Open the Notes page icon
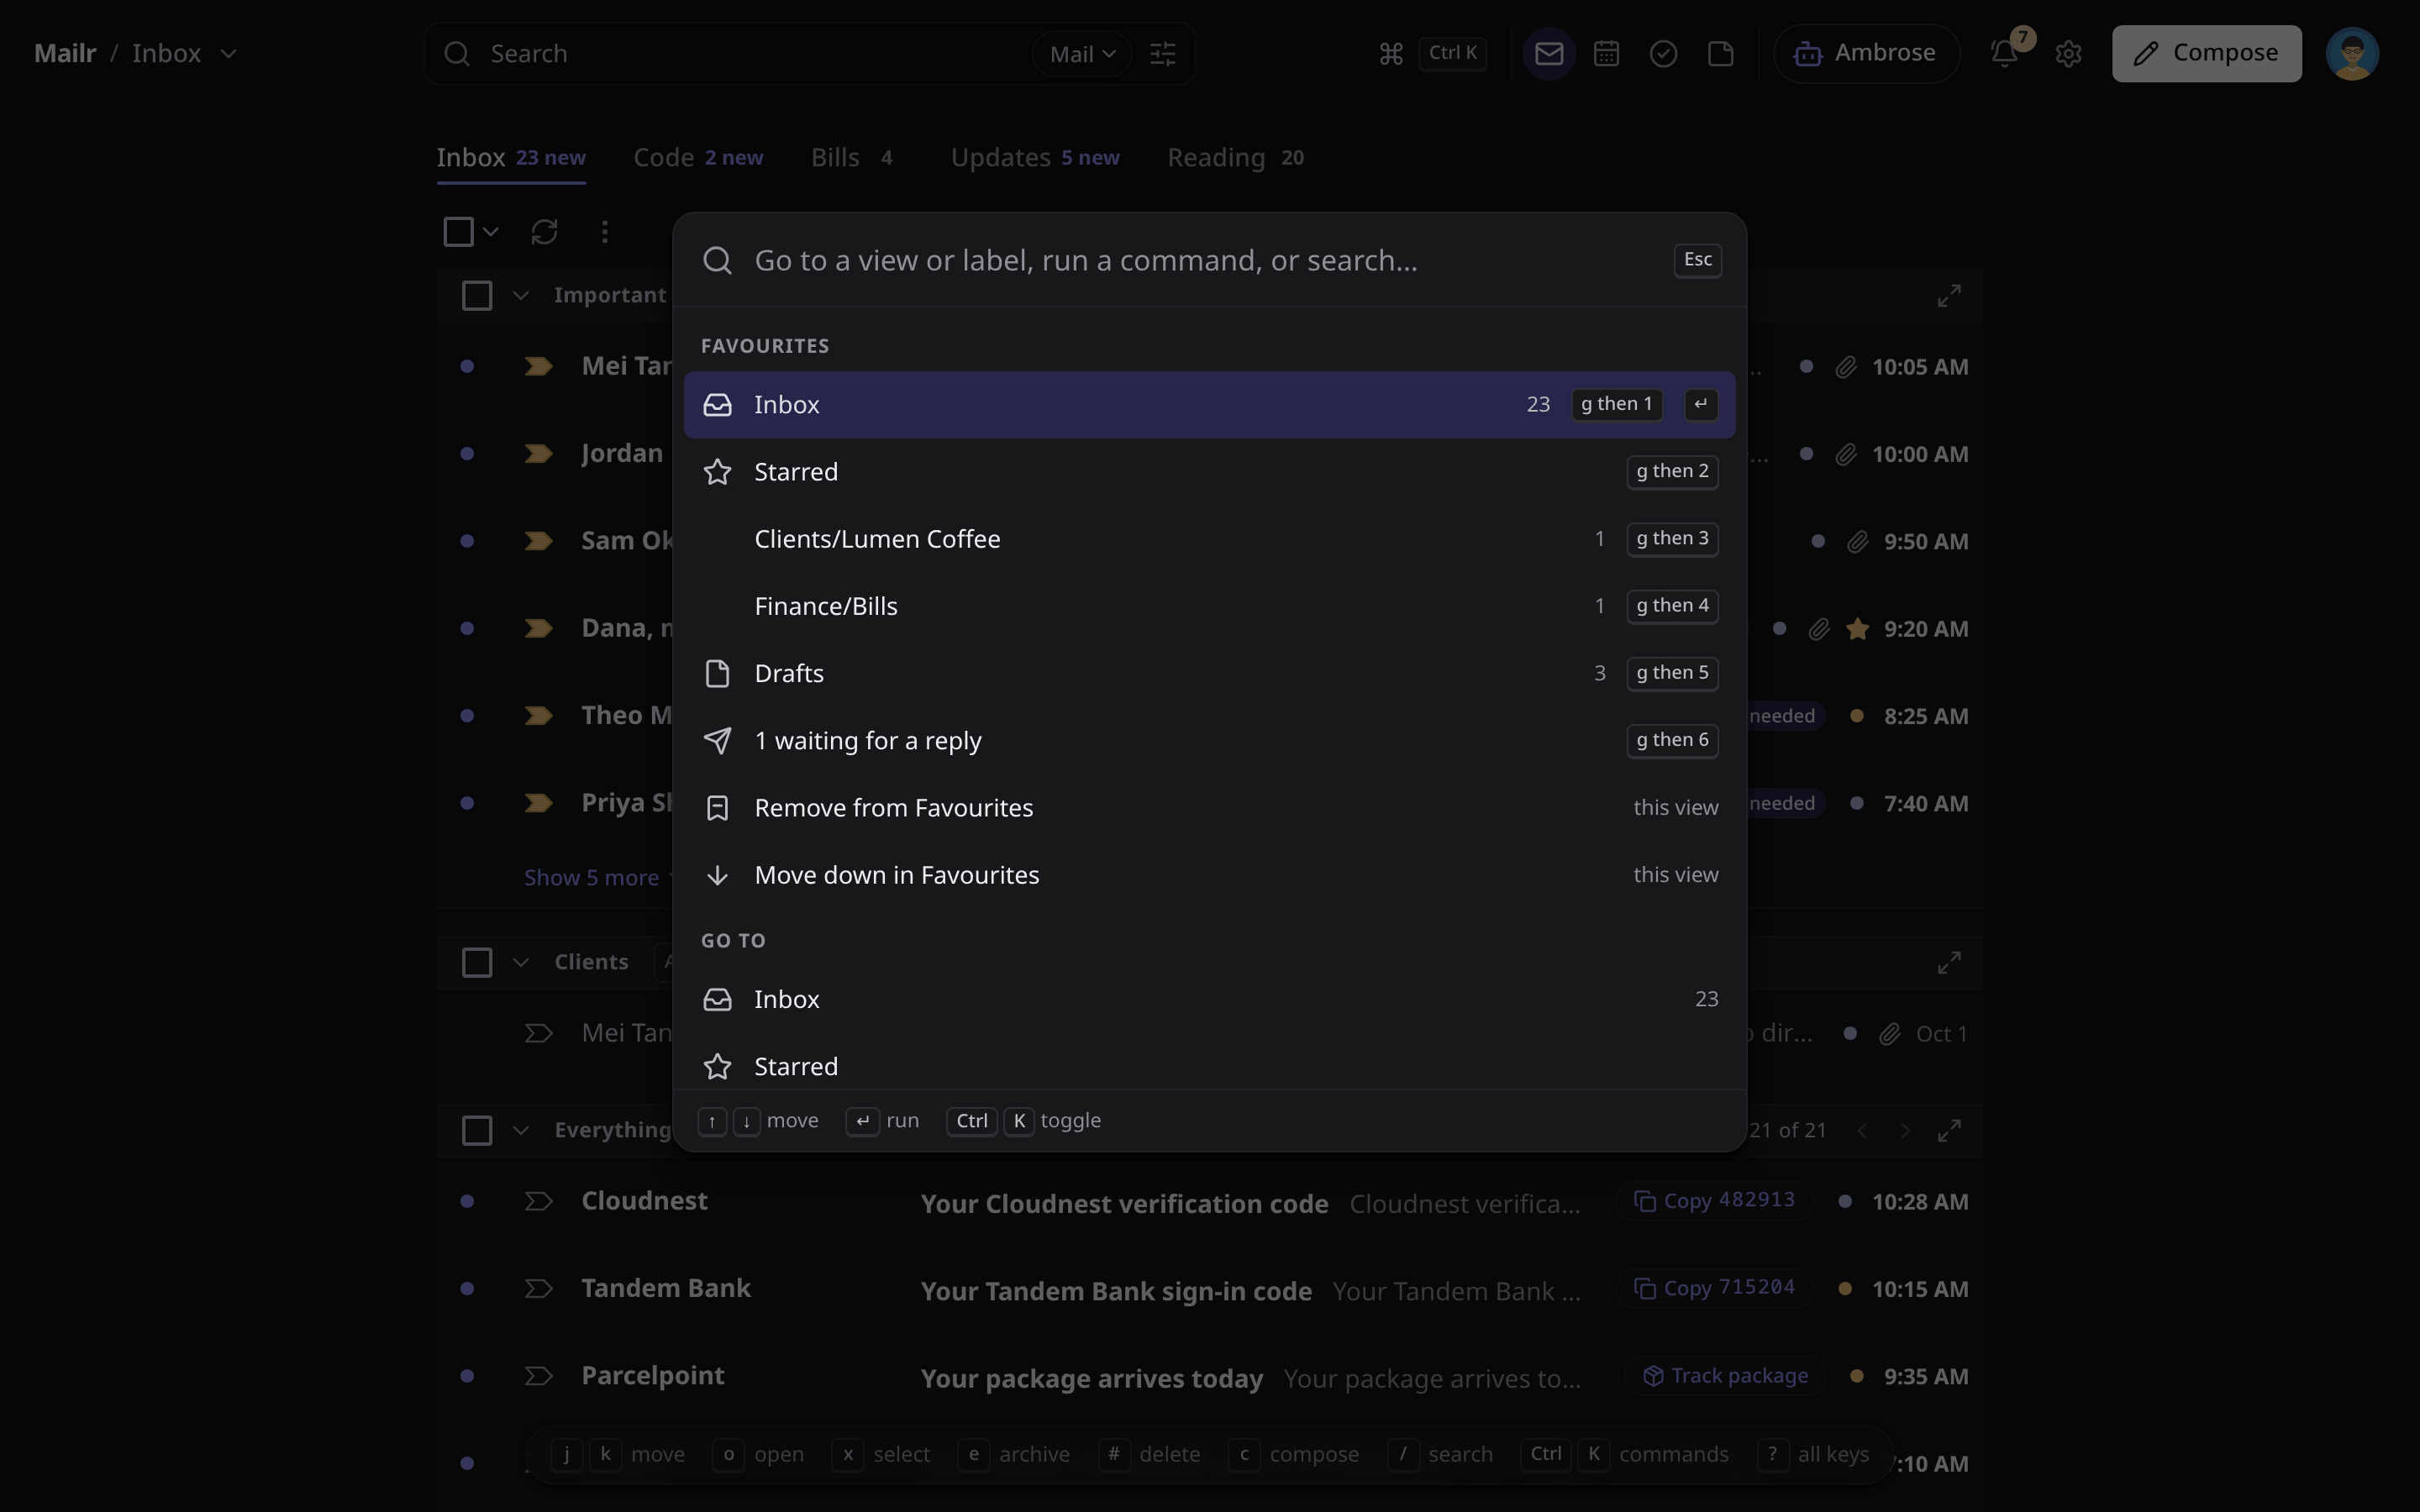The height and width of the screenshot is (1512, 2420). [x=1720, y=53]
